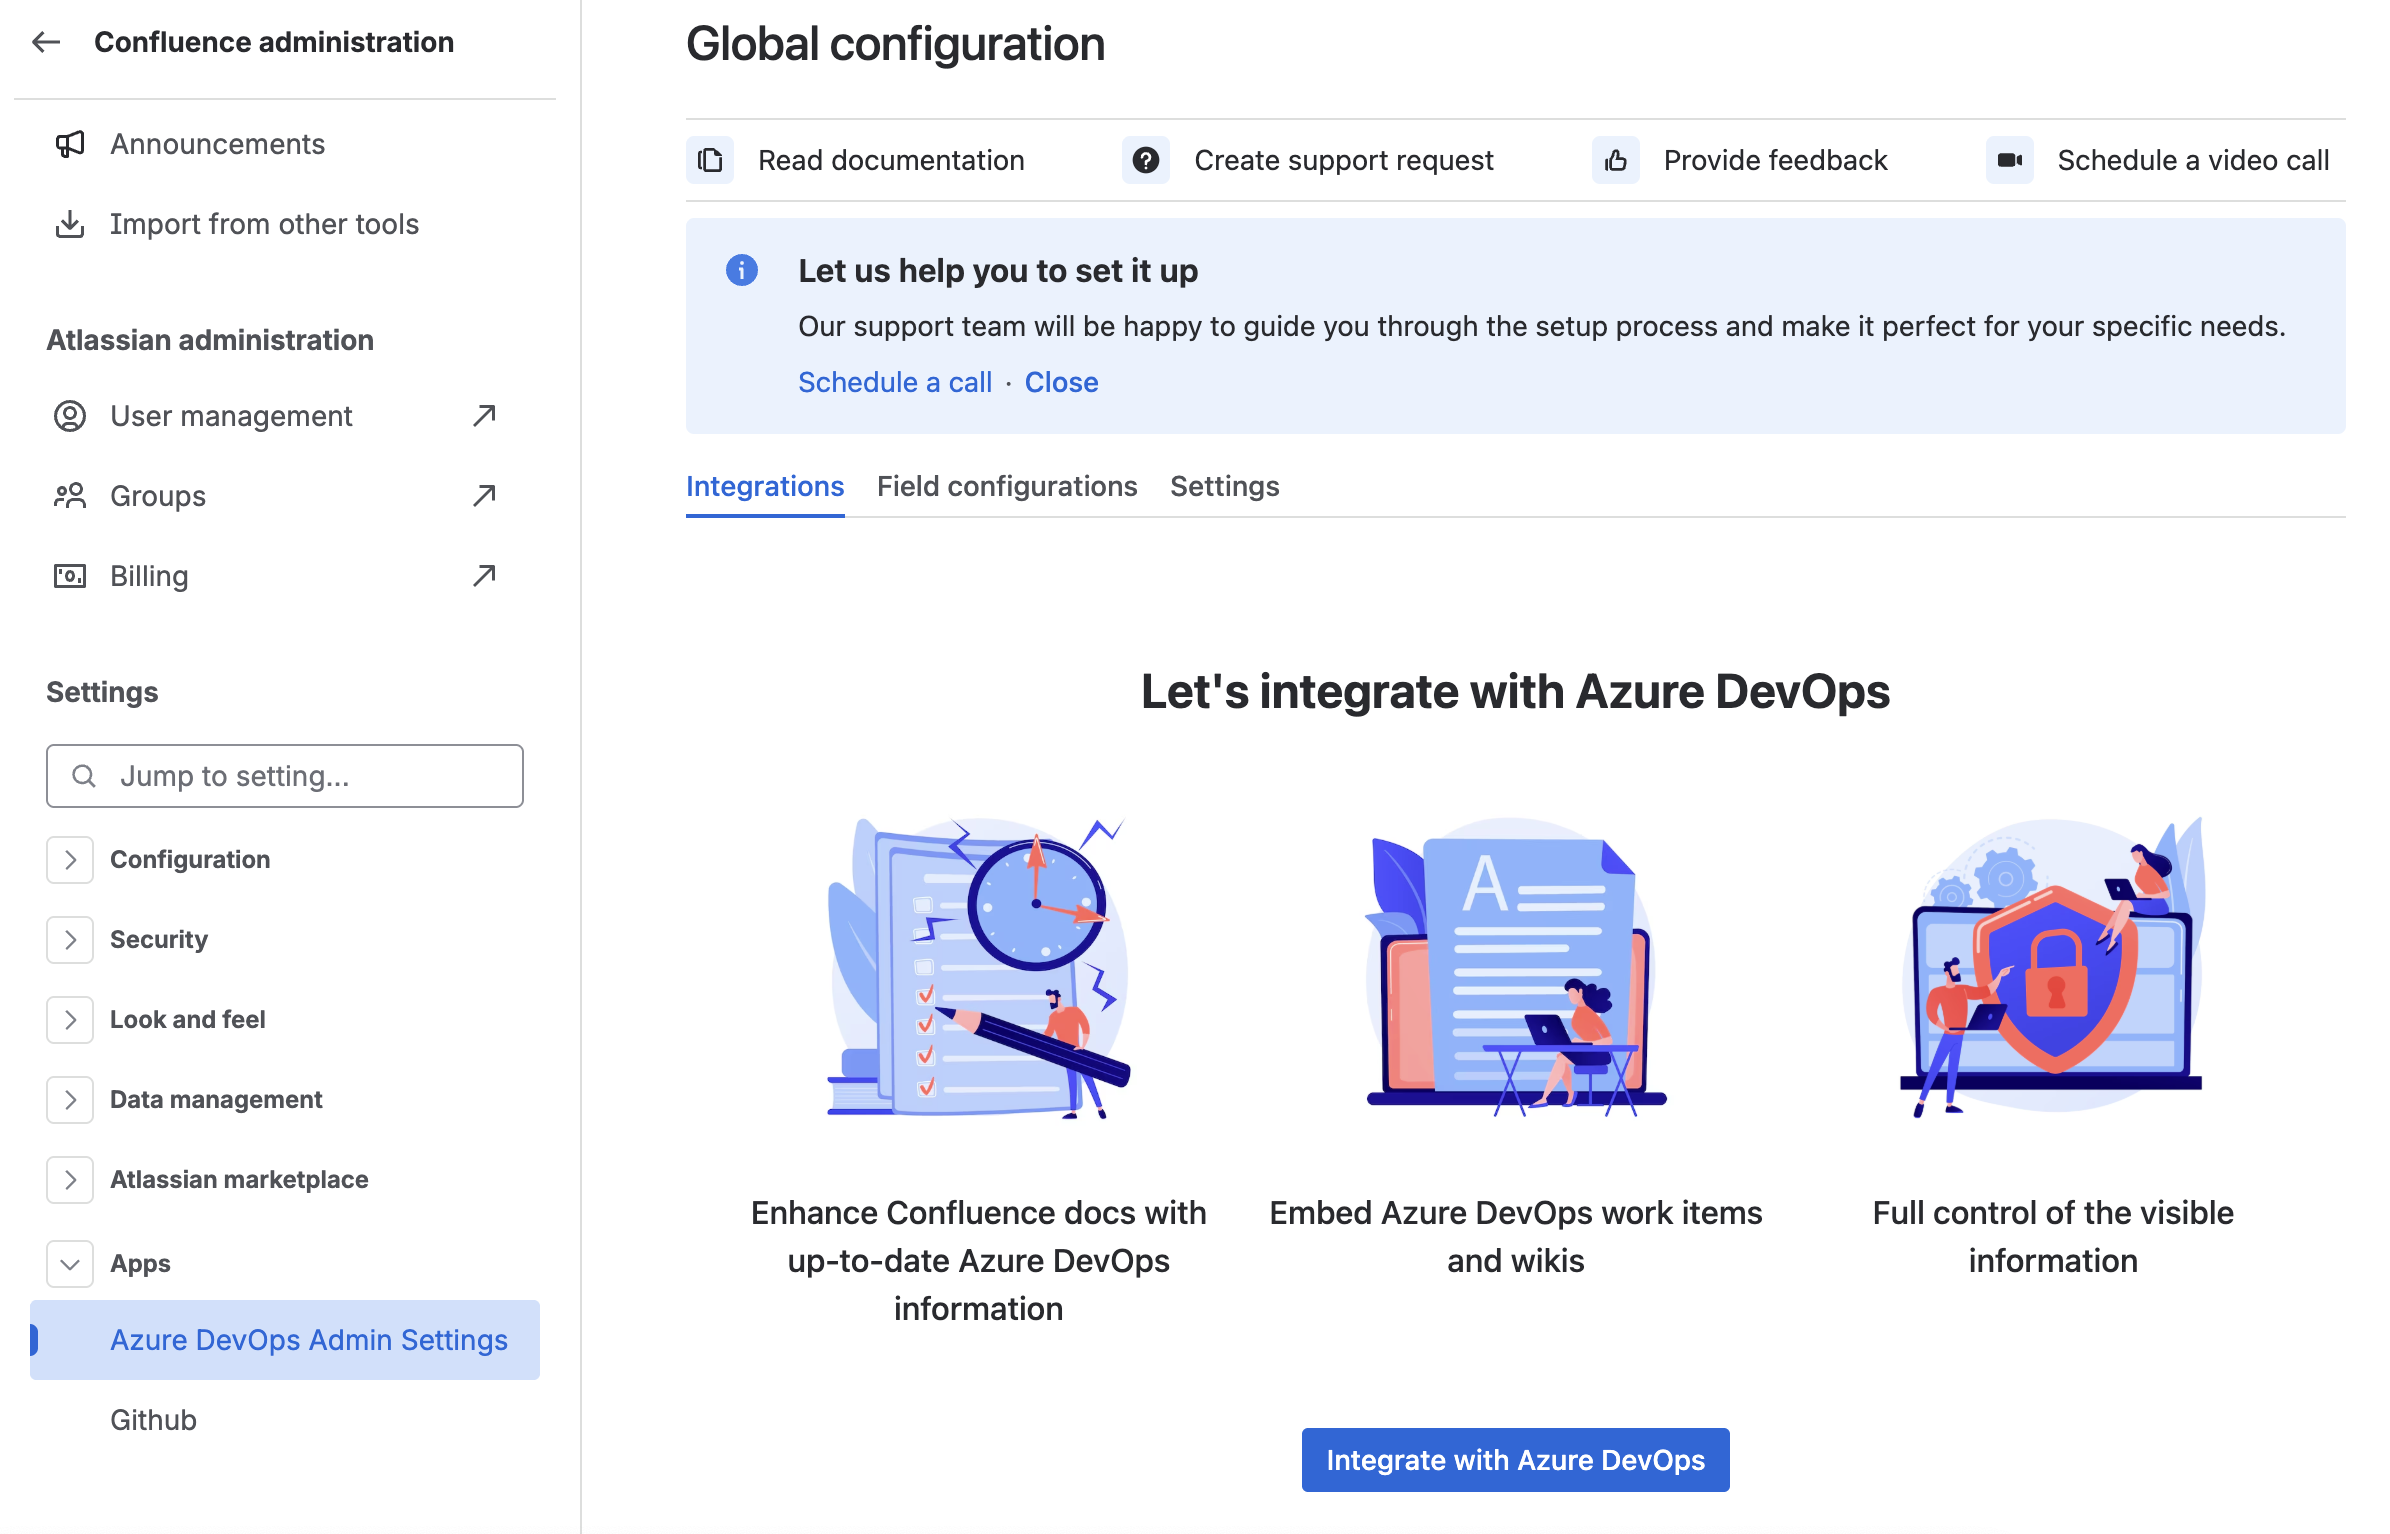Click the "Let's integrate with Azure DevOps" heading
The width and height of the screenshot is (2390, 1534).
(x=1516, y=692)
